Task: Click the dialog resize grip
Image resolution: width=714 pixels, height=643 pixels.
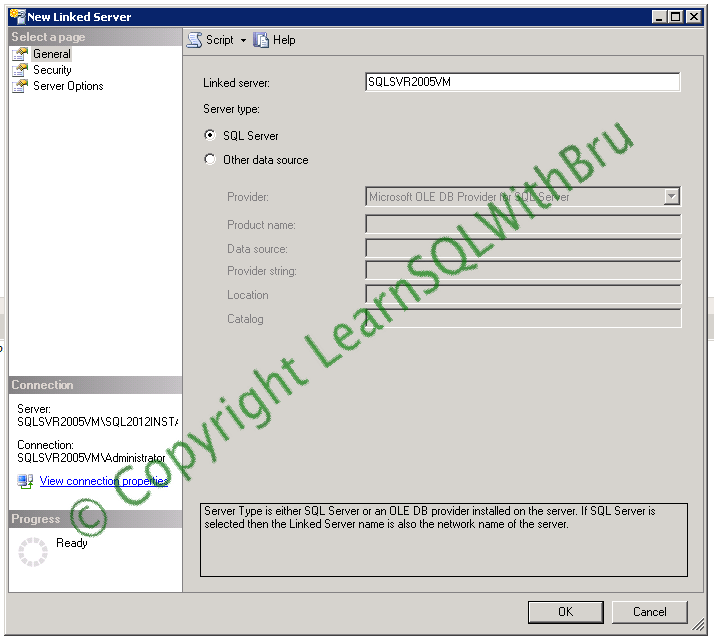Action: [x=698, y=625]
